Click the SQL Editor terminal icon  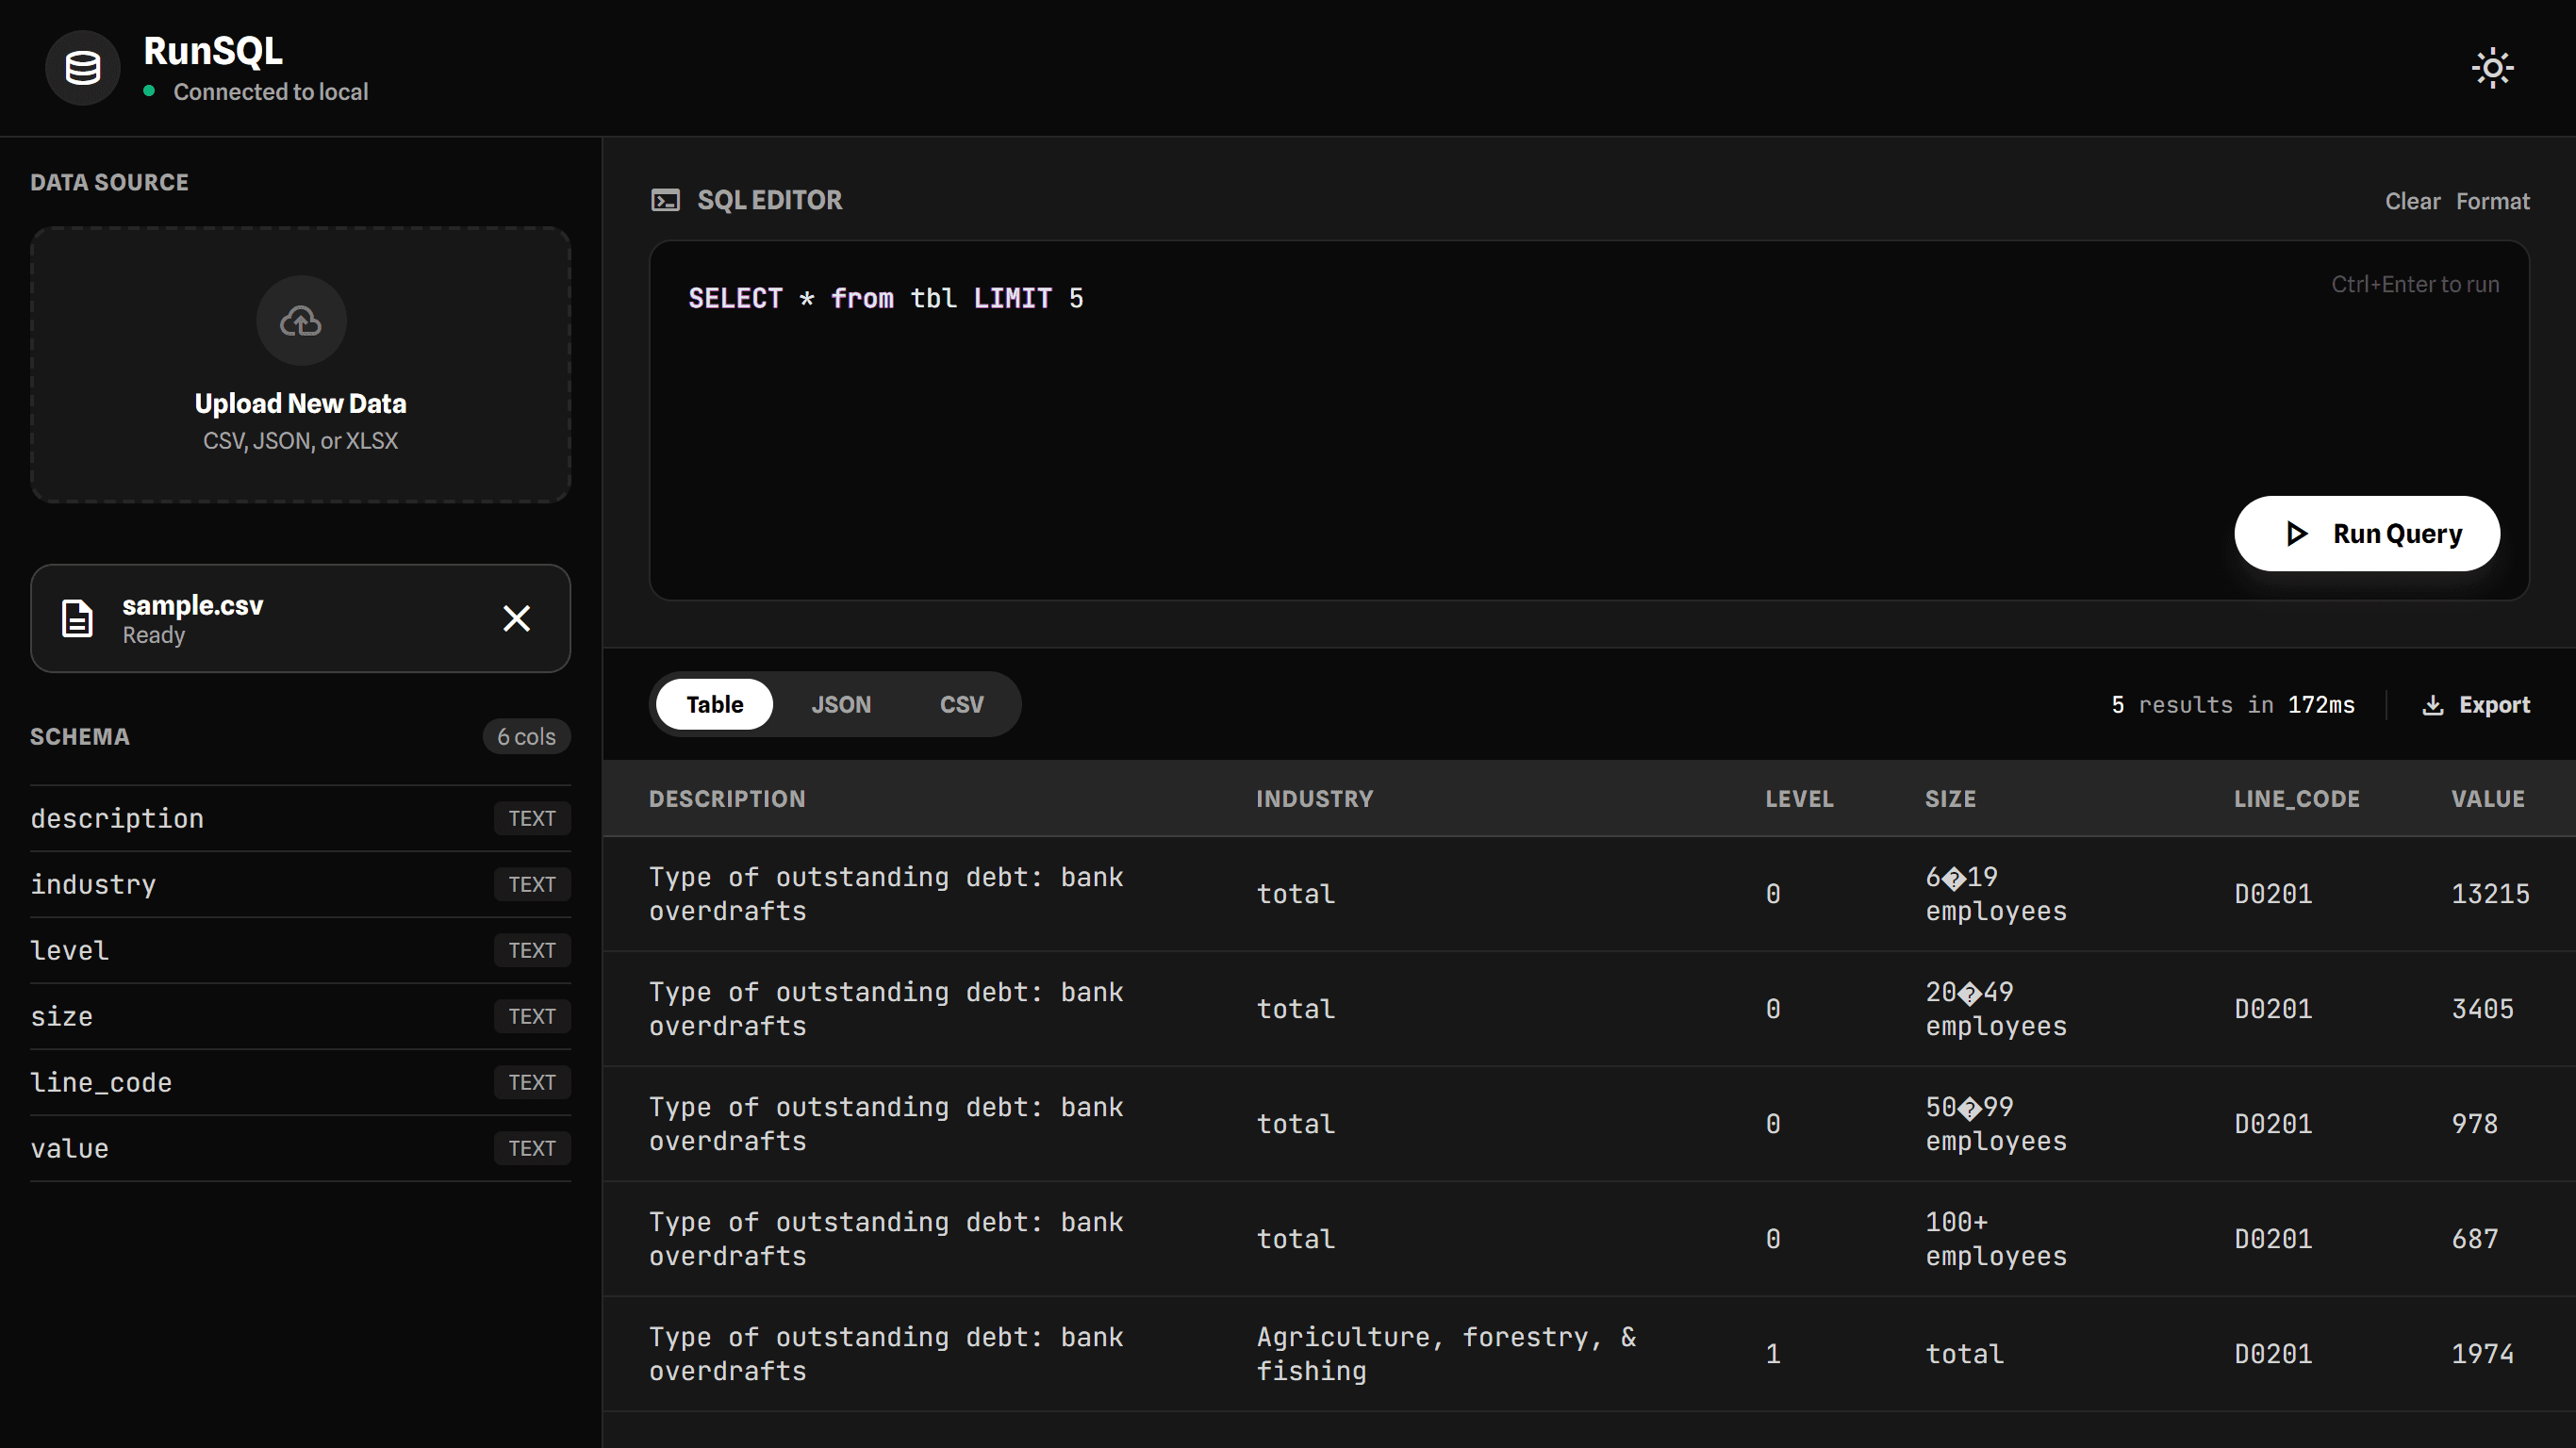[666, 200]
